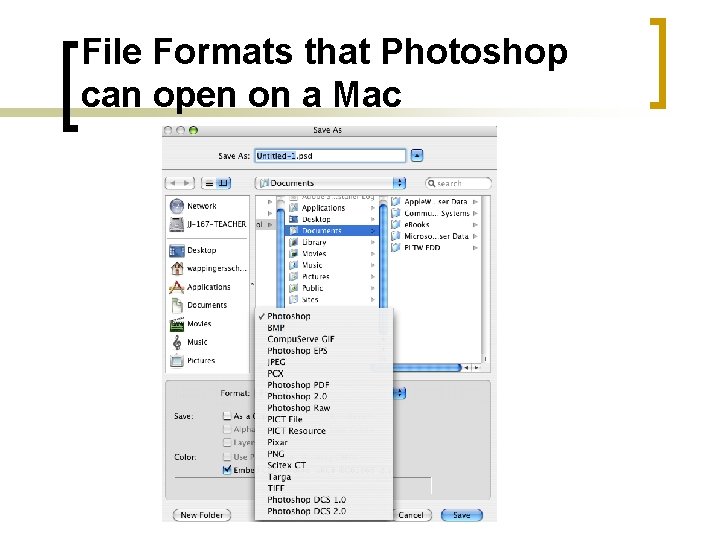720x540 pixels.
Task: Open Movies in the sidebar
Action: click(191, 324)
